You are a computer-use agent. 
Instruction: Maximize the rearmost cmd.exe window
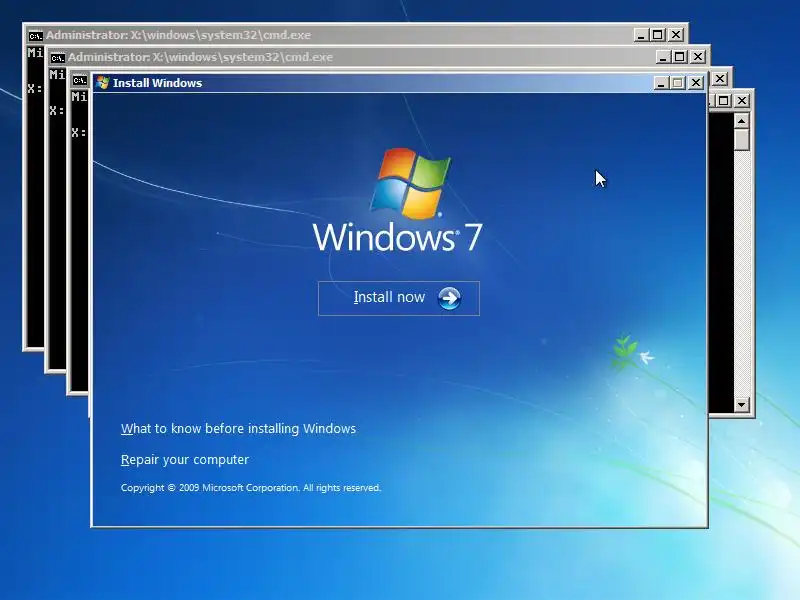click(x=658, y=35)
